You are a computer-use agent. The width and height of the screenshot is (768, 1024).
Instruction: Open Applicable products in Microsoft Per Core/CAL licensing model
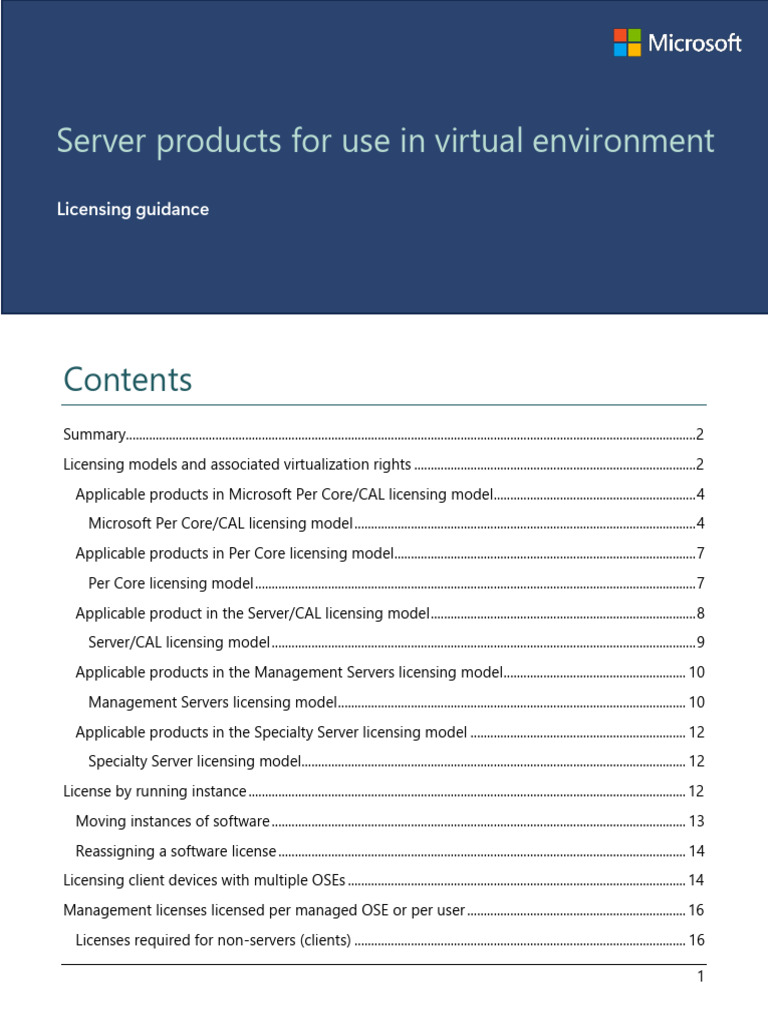point(390,494)
